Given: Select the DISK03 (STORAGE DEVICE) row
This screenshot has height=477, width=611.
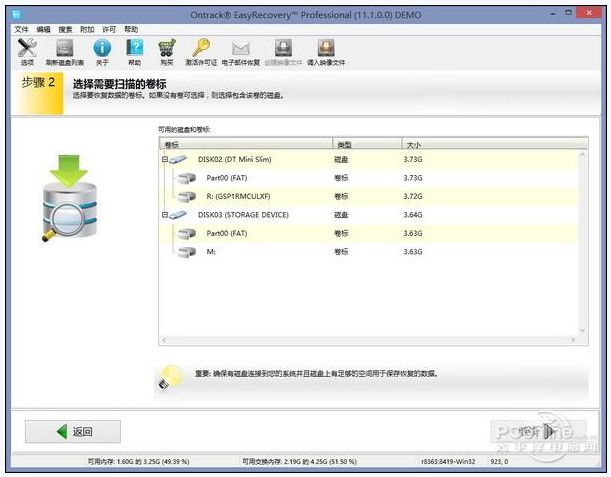Looking at the screenshot, I should (x=368, y=215).
